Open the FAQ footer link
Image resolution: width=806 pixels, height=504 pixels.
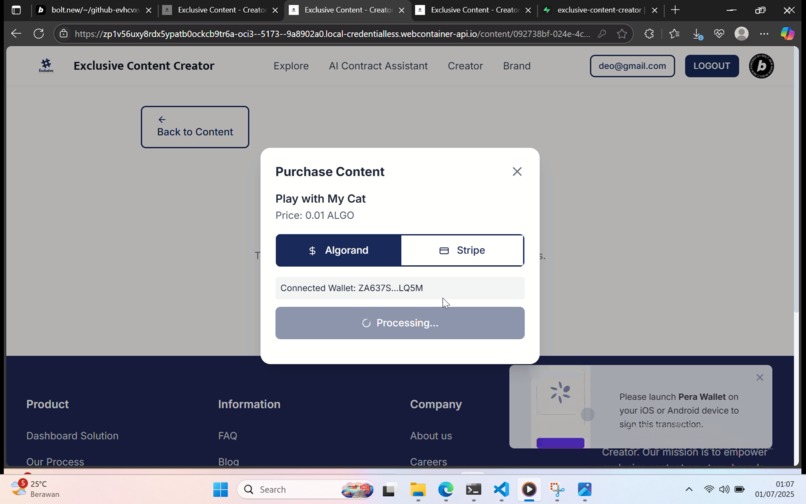228,436
